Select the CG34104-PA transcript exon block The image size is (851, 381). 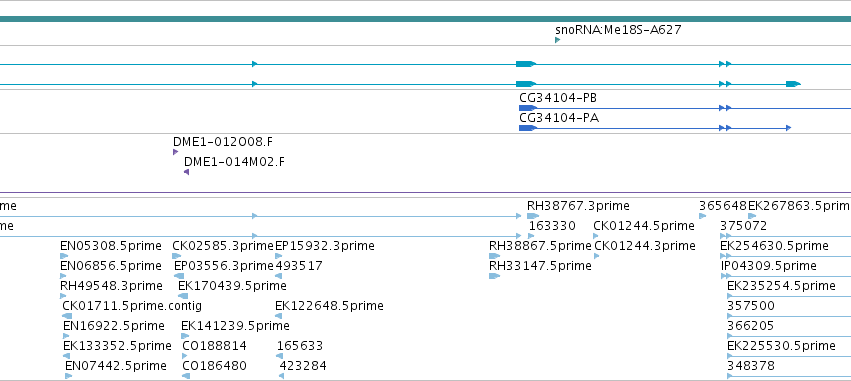point(528,128)
